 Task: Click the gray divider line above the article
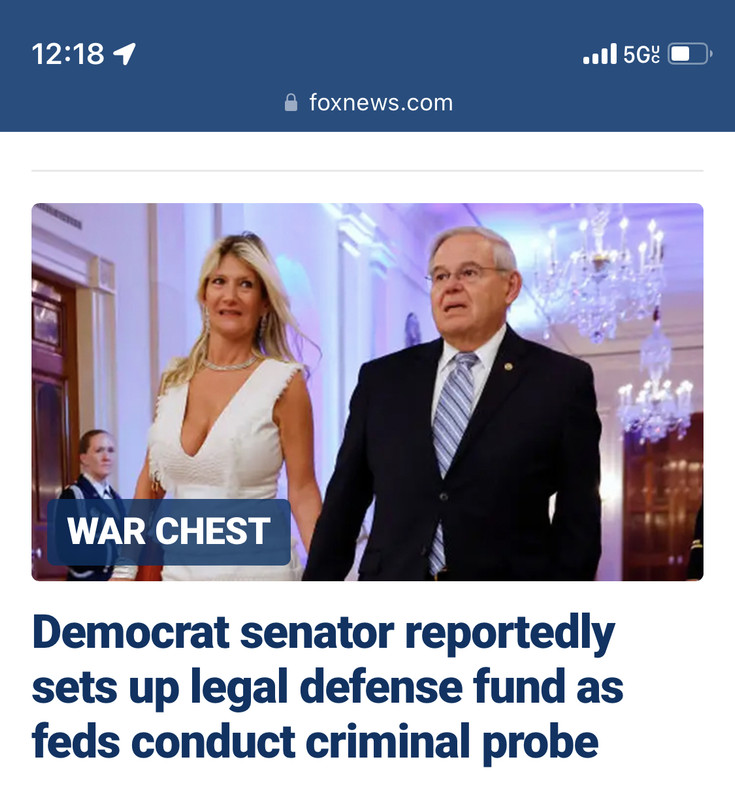coord(367,170)
